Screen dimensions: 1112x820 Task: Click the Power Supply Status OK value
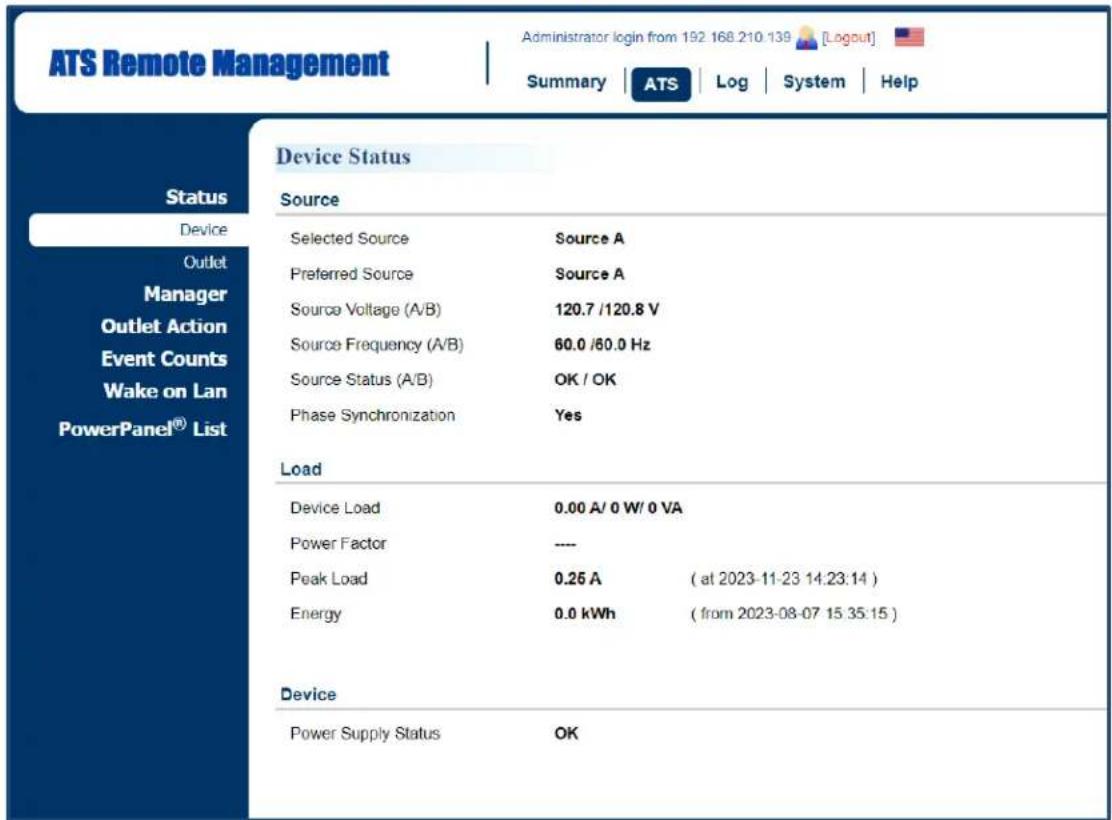pyautogui.click(x=566, y=733)
